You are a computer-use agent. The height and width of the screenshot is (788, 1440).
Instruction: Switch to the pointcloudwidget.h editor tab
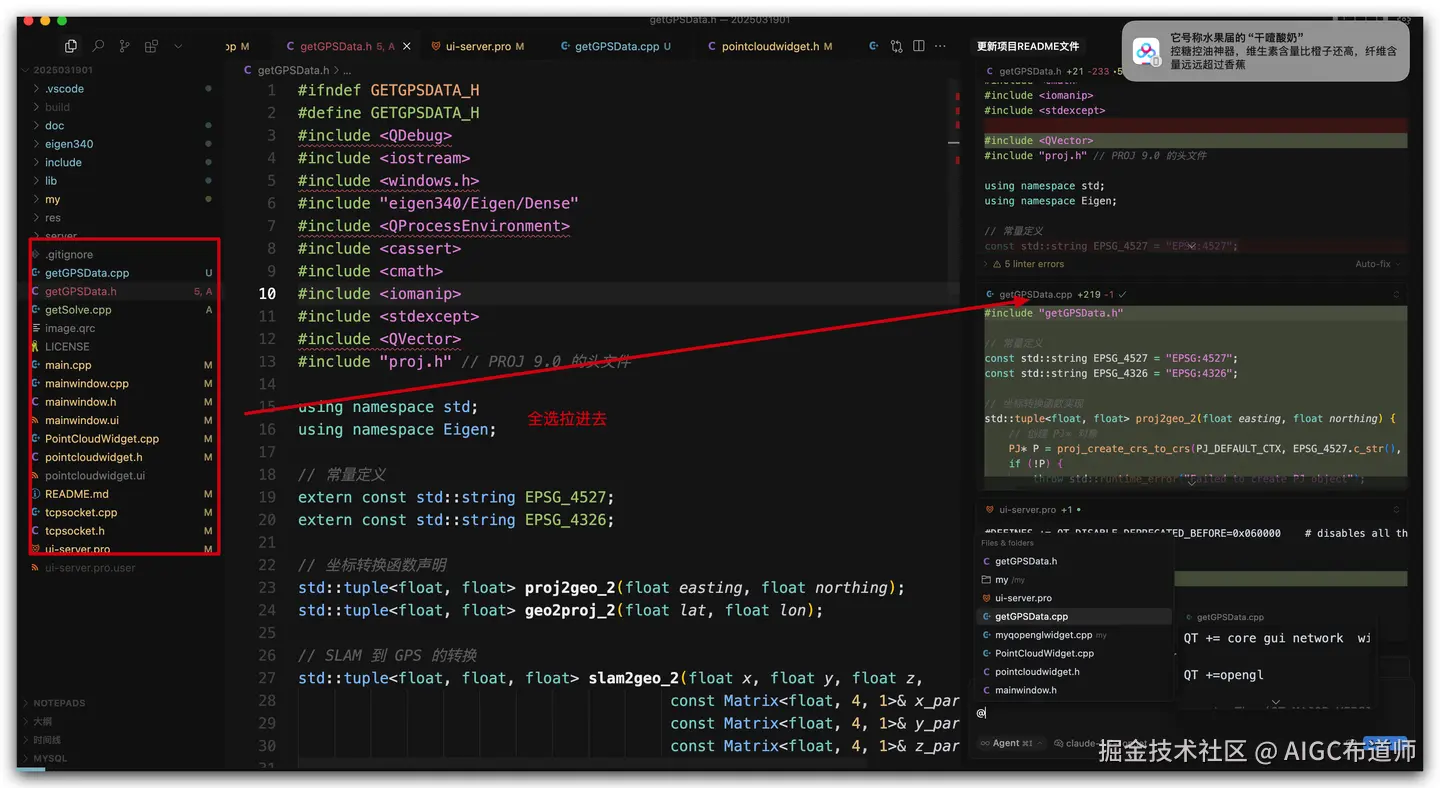[770, 46]
